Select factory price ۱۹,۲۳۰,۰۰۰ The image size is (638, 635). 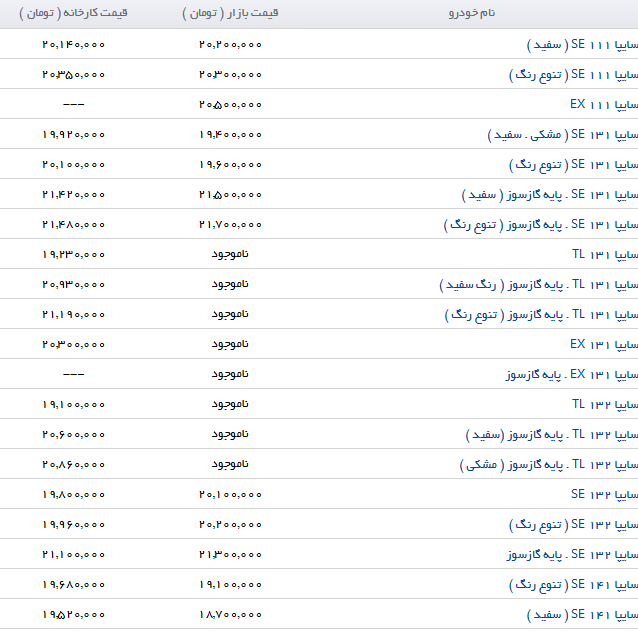[x=73, y=254]
